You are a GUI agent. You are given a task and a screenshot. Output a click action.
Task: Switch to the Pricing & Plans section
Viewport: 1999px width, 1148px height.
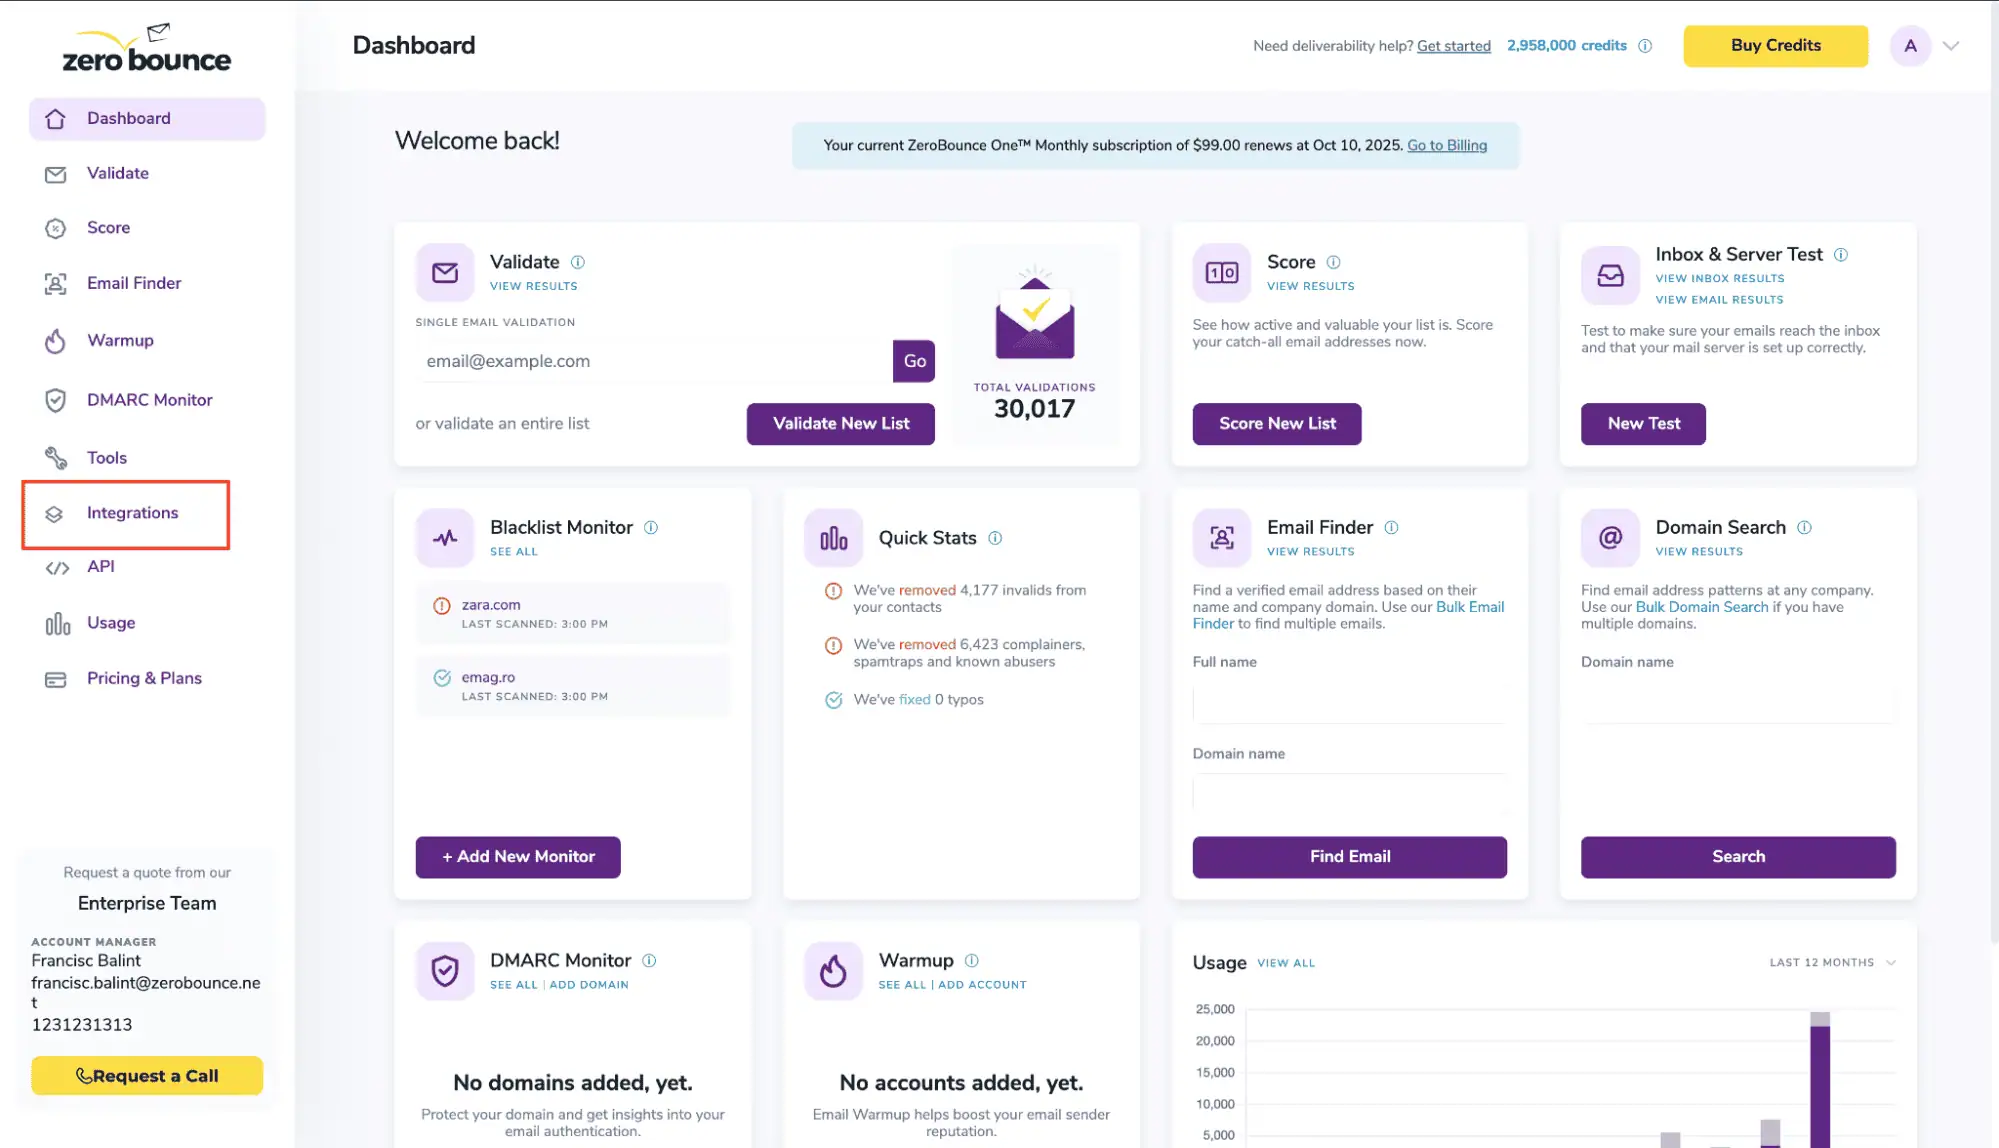point(144,678)
